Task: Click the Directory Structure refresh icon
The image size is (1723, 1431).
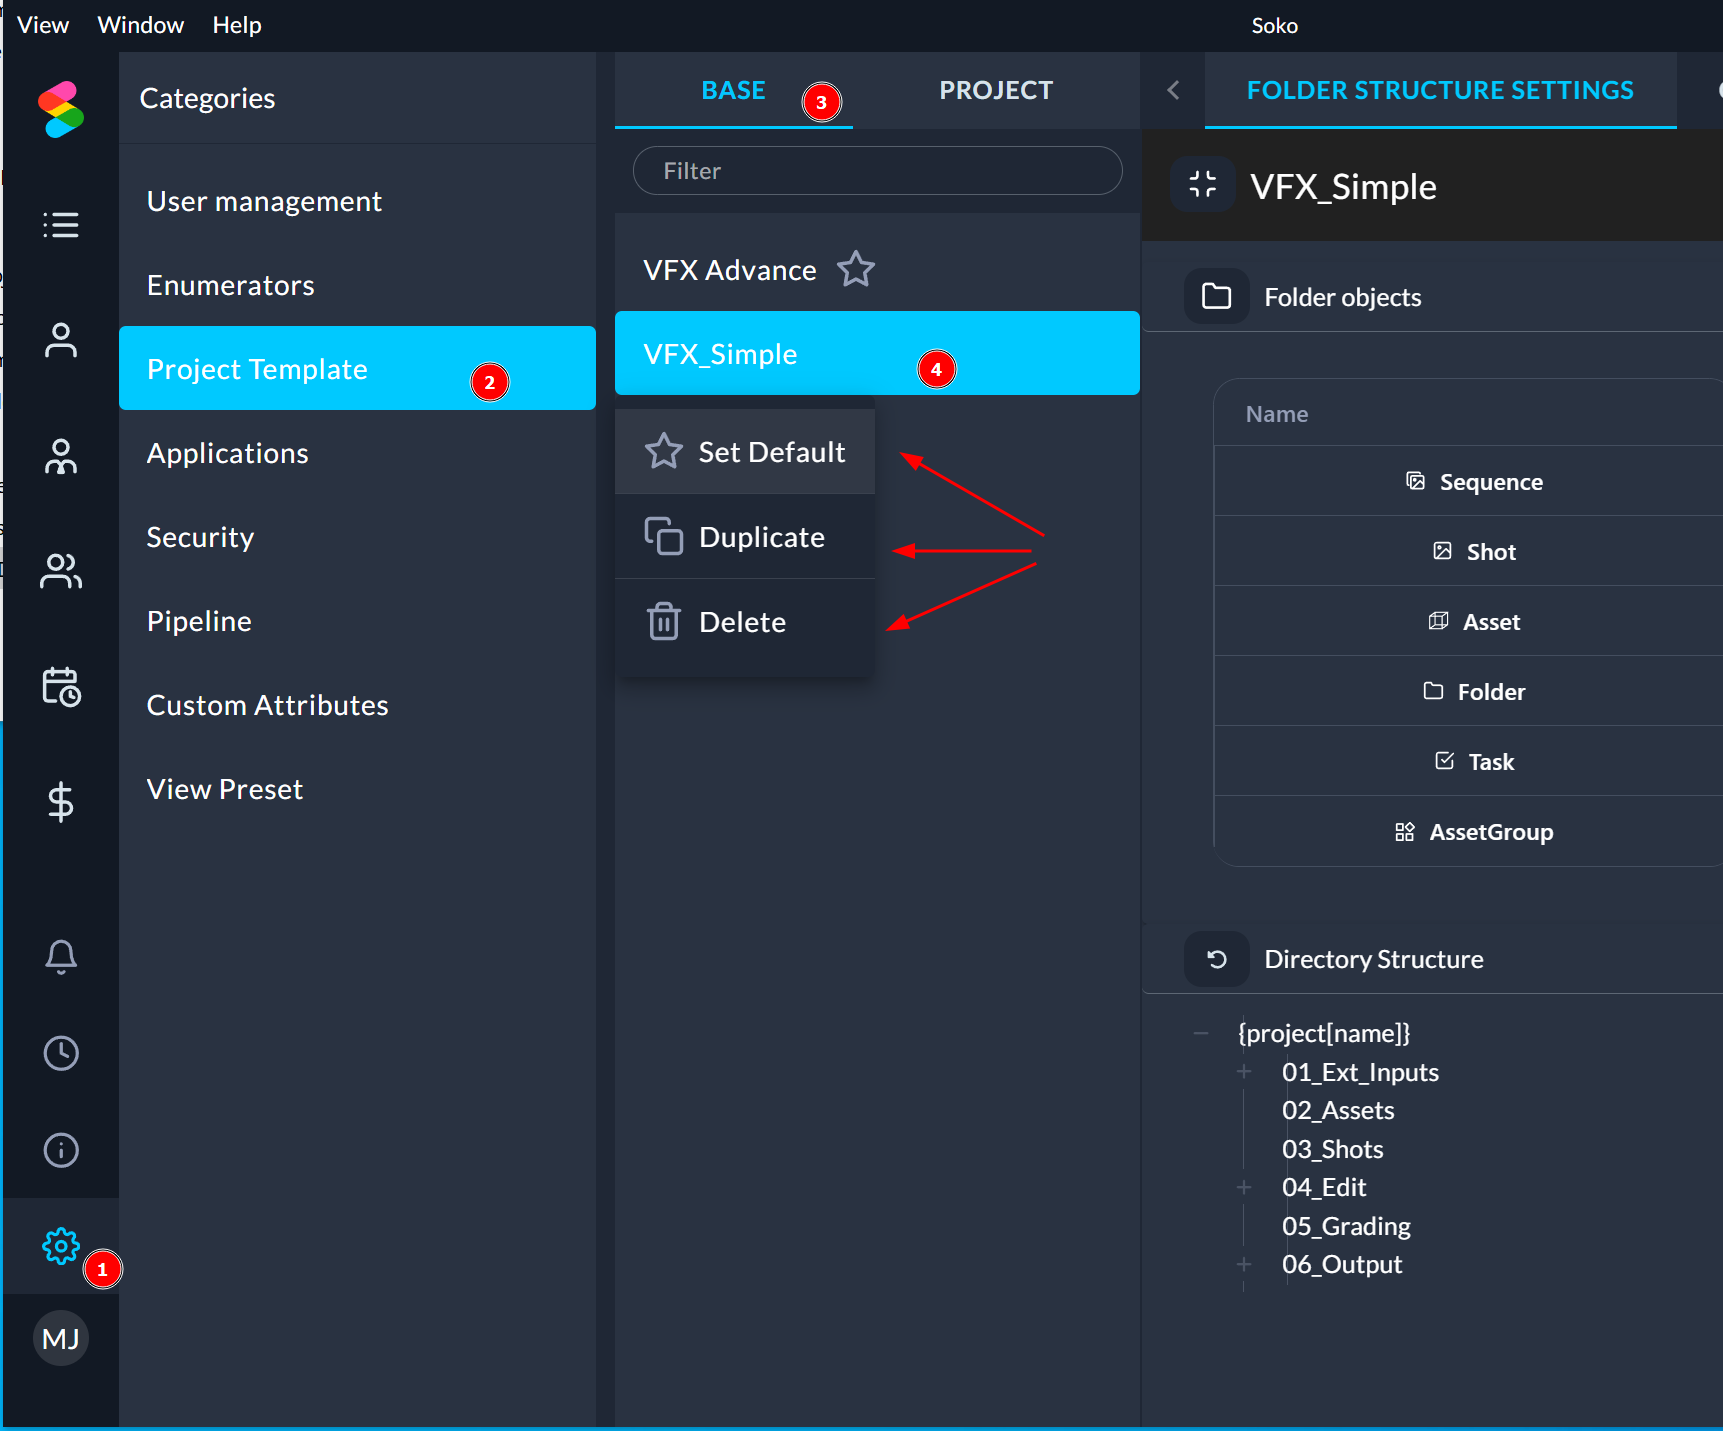Action: pos(1217,959)
